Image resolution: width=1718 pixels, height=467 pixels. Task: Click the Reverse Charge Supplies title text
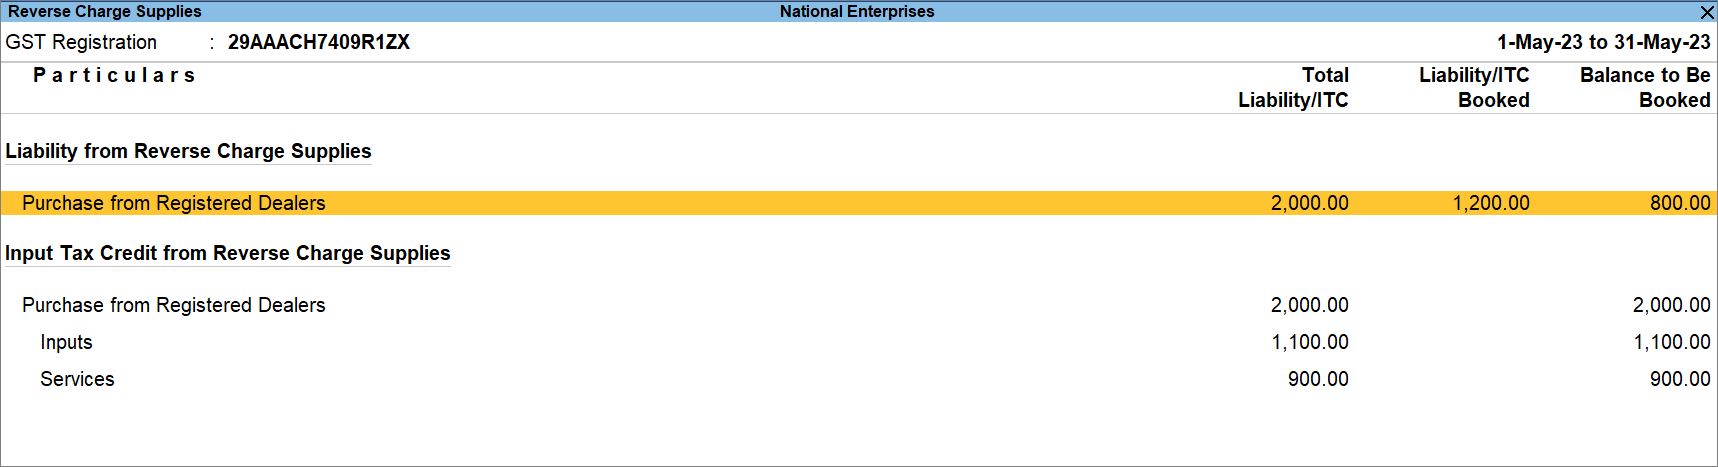pyautogui.click(x=105, y=11)
